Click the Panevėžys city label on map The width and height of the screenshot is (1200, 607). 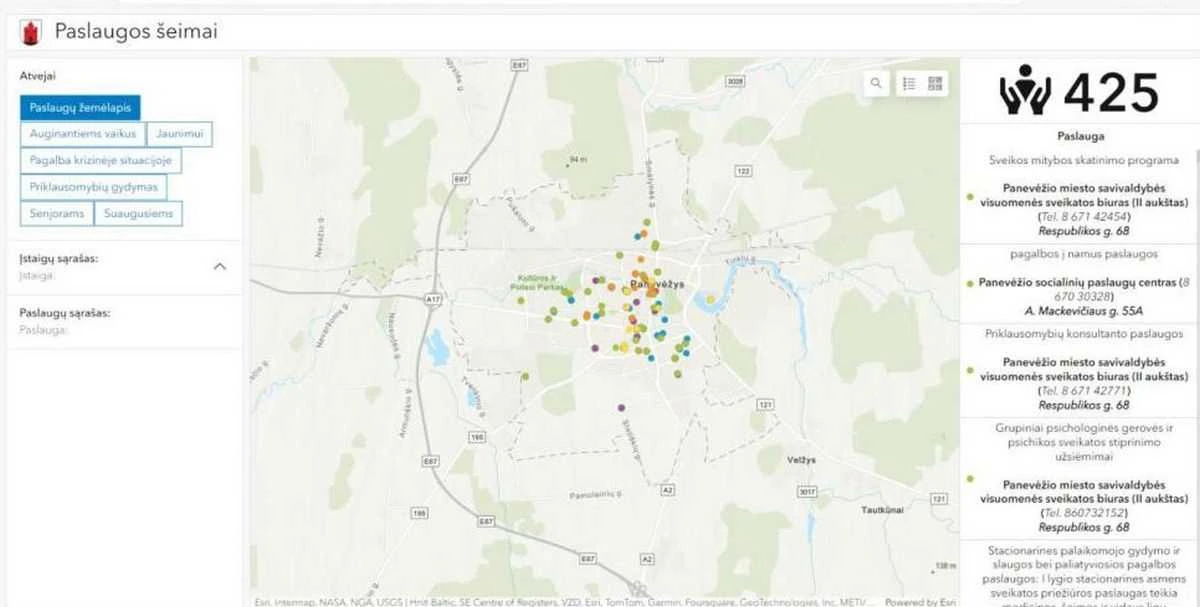[x=658, y=284]
